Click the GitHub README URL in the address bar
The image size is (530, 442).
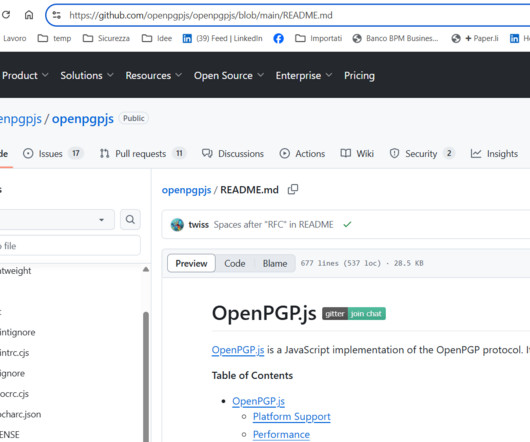coord(201,15)
